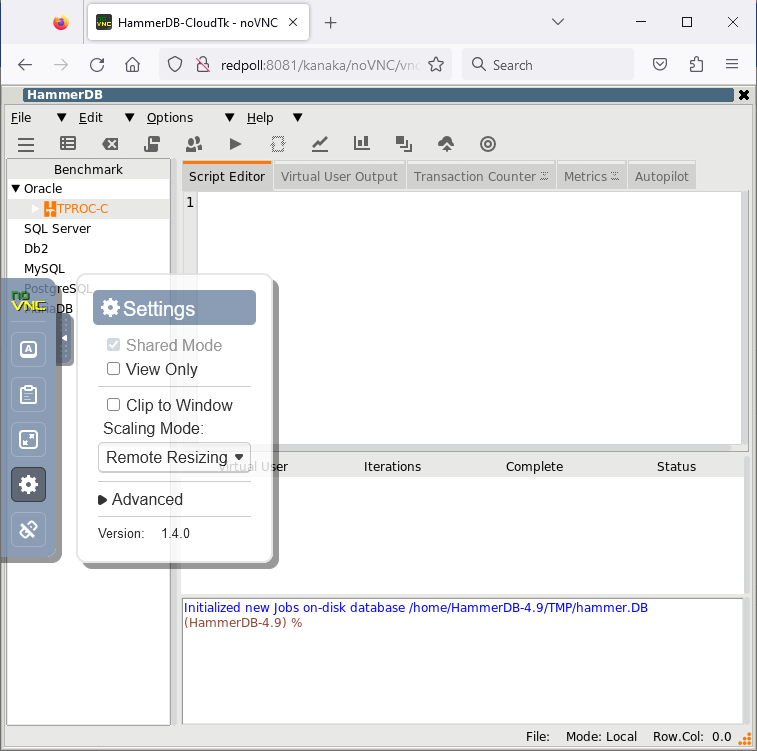Image resolution: width=757 pixels, height=751 pixels.
Task: Close HammerDB window with the X icon
Action: coord(744,95)
